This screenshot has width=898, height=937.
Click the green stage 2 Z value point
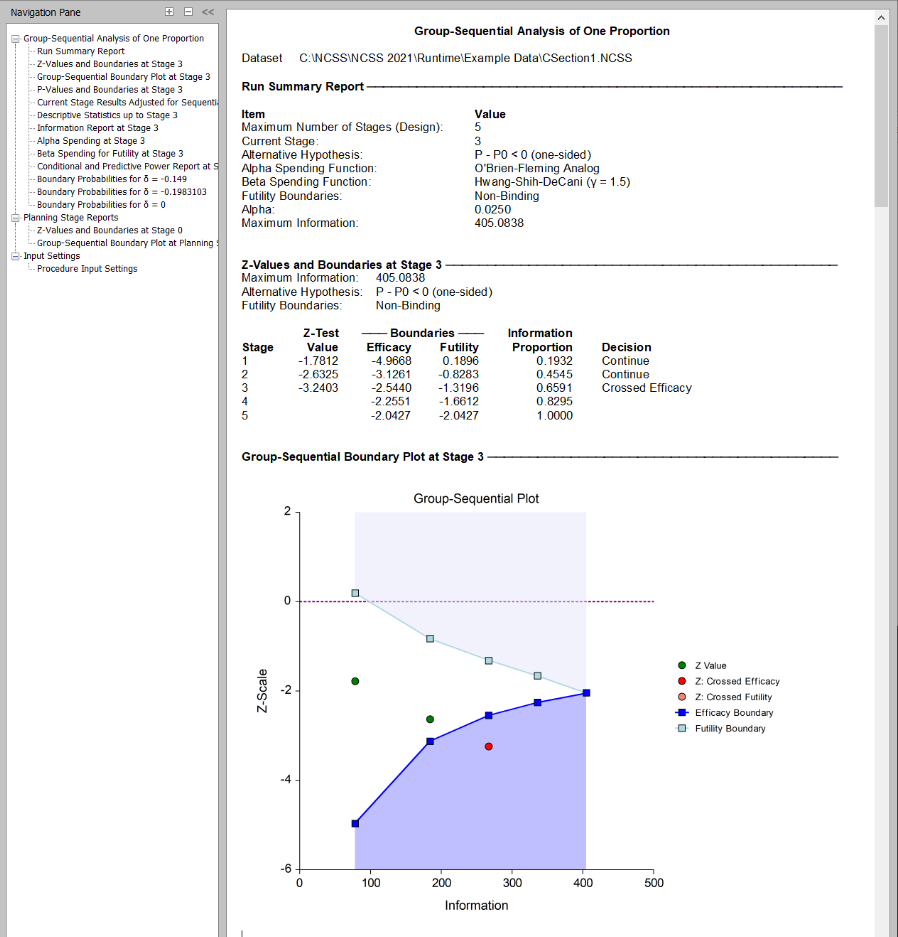(x=430, y=719)
